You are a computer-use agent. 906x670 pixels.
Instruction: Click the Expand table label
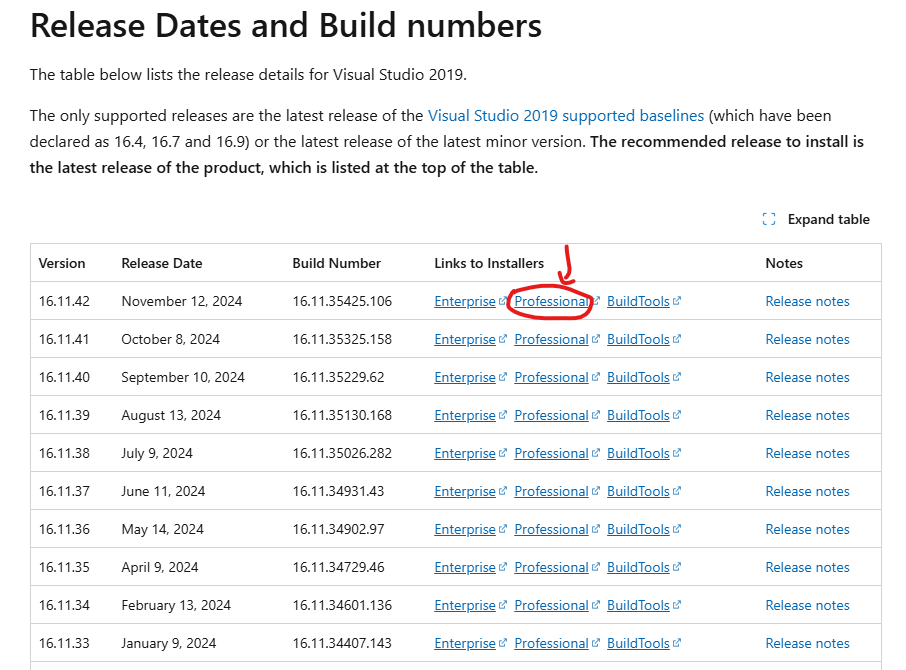829,219
